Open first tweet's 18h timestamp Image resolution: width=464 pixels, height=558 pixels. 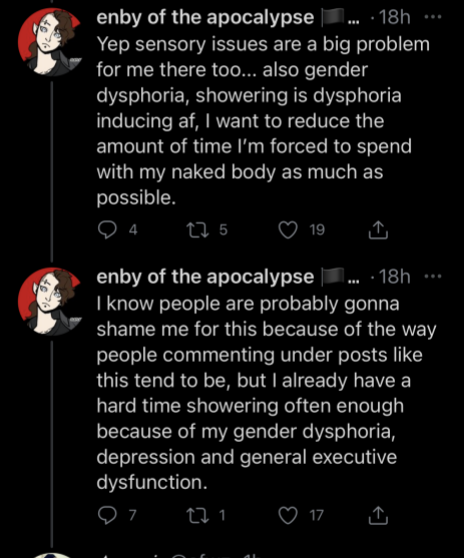point(395,17)
